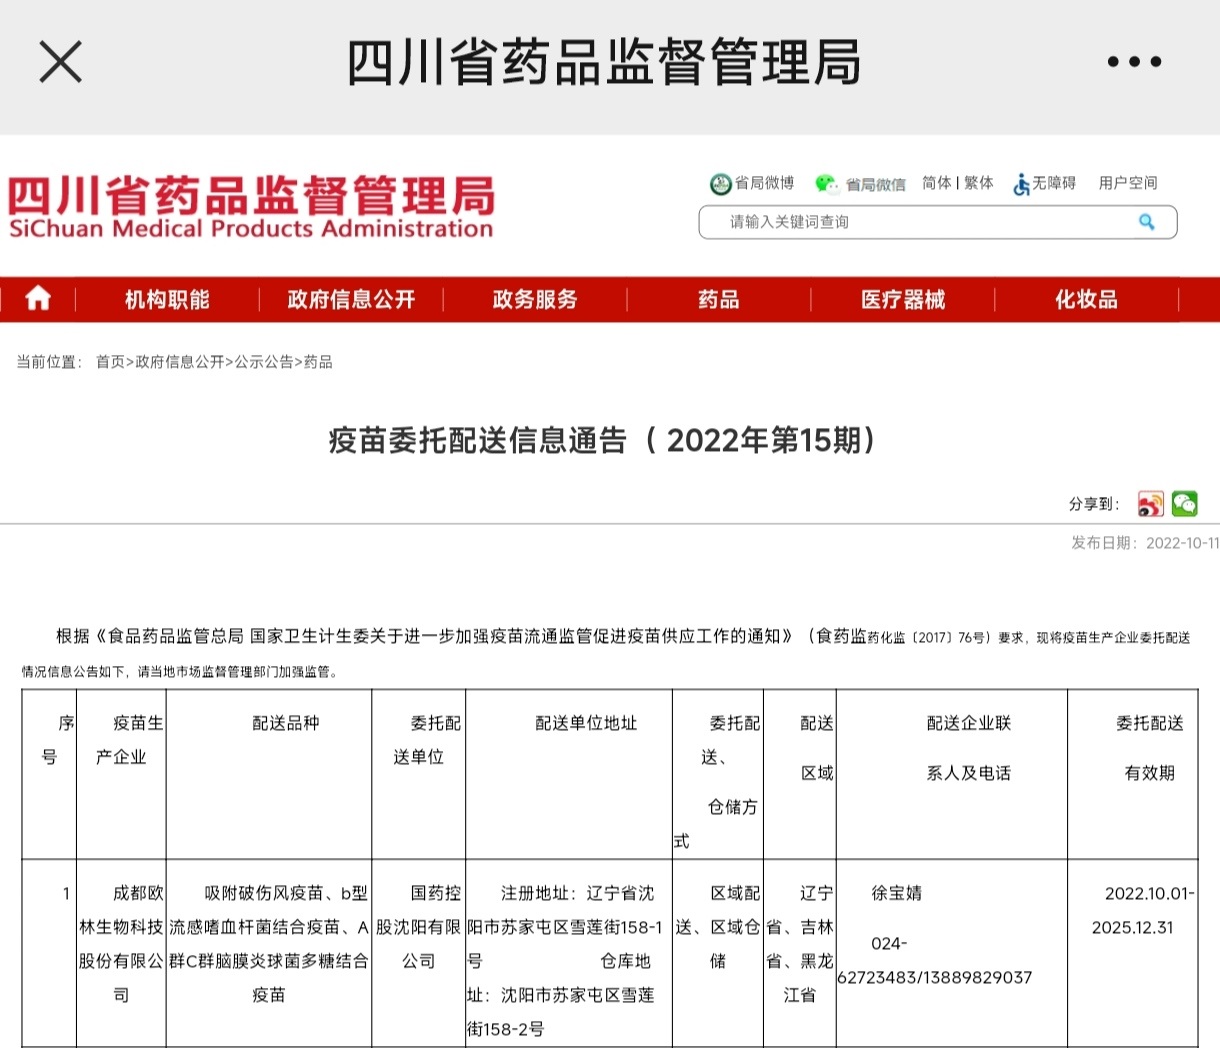Switch to 简体 simplified Chinese
The height and width of the screenshot is (1048, 1220).
pos(936,183)
